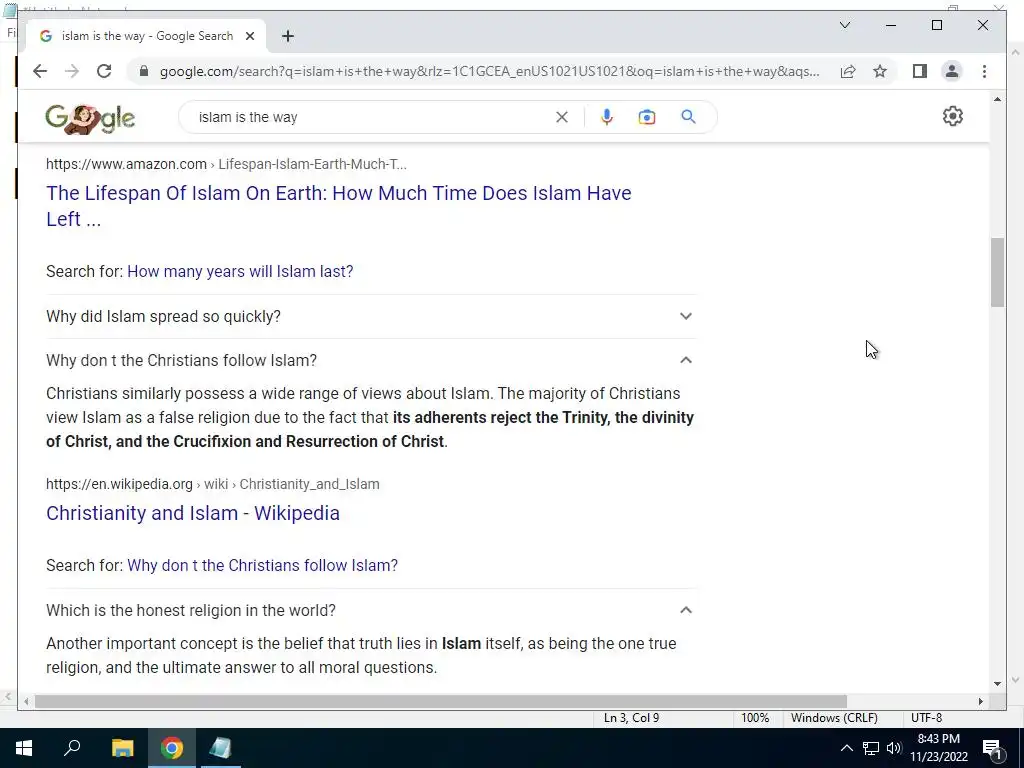1024x768 pixels.
Task: Expand 'Why did Islam spread so quickly?'
Action: click(371, 316)
